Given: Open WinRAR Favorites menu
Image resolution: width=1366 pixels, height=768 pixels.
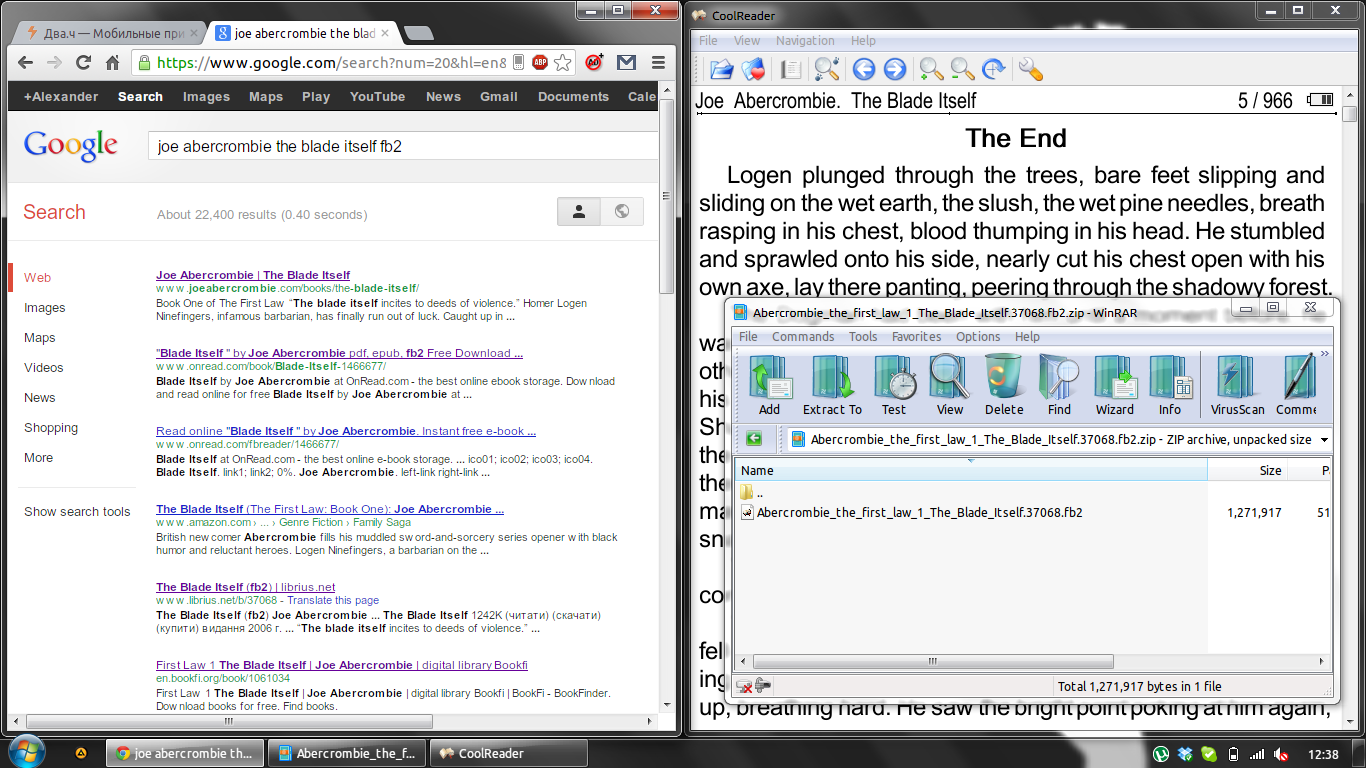Looking at the screenshot, I should [916, 337].
